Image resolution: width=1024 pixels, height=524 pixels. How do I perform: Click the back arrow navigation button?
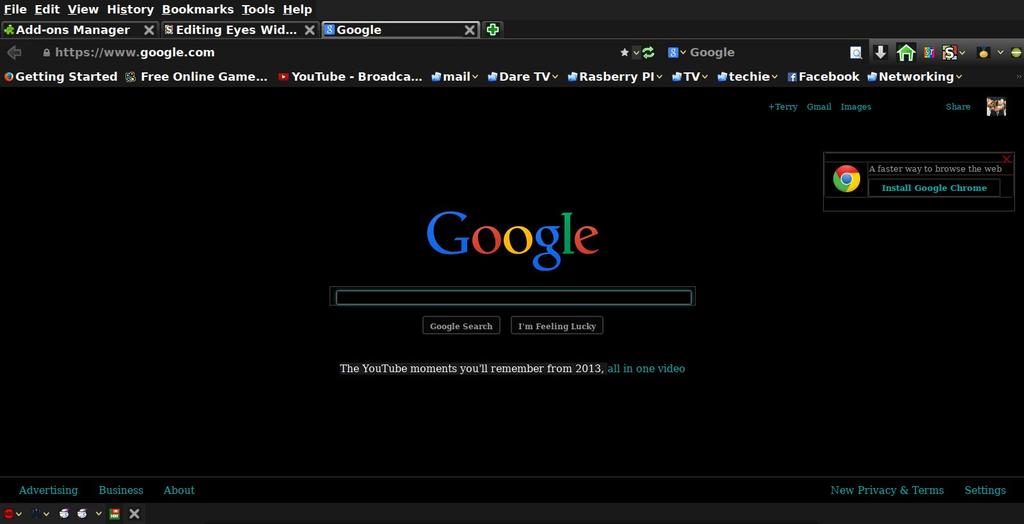pyautogui.click(x=14, y=52)
